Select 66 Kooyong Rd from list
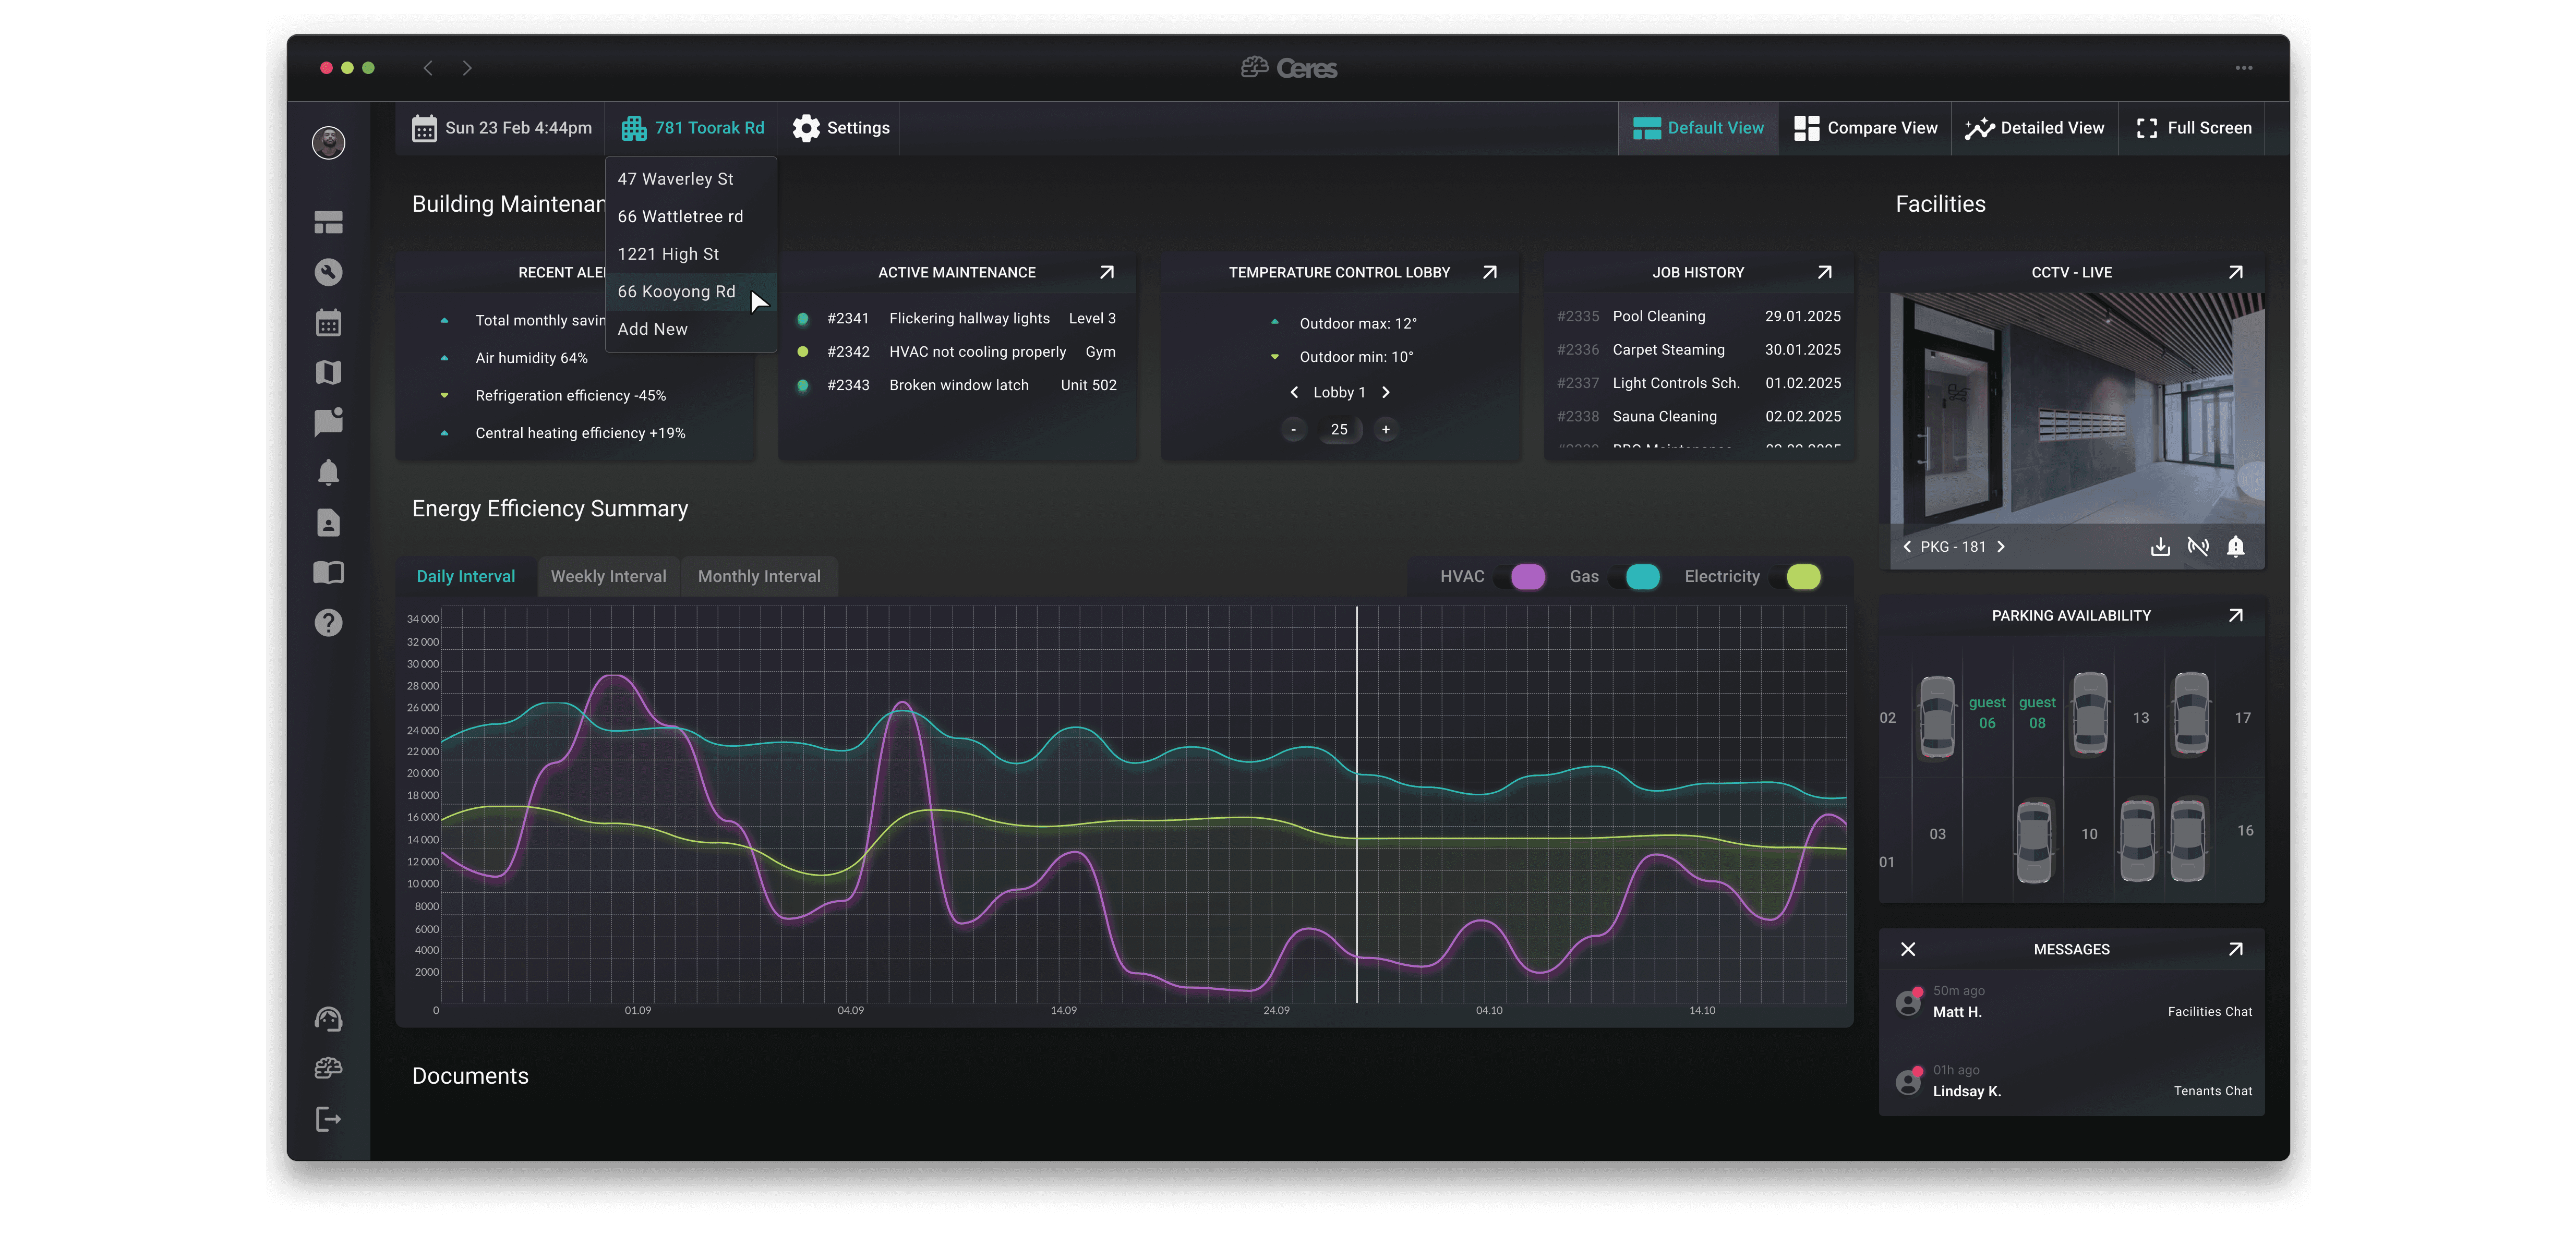This screenshot has width=2576, height=1236. point(676,292)
